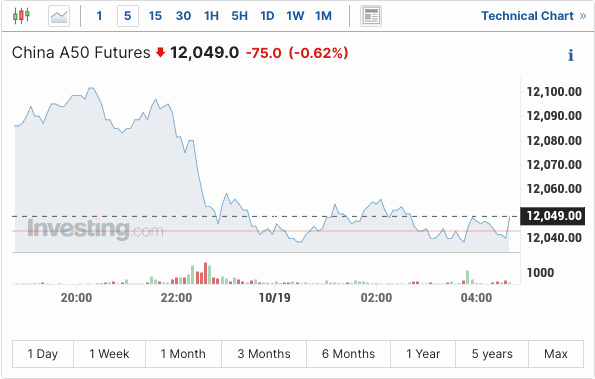Set range to 3 Months

pyautogui.click(x=264, y=354)
